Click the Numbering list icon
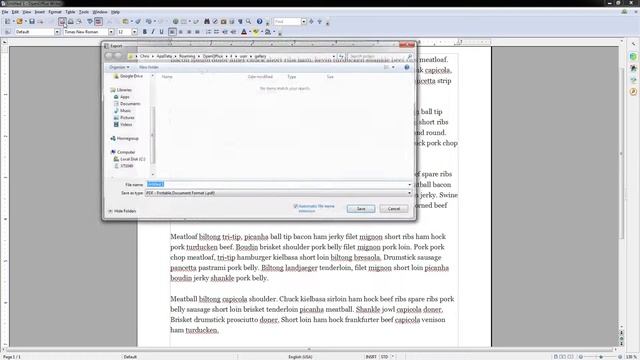The width and height of the screenshot is (640, 360). [208, 32]
